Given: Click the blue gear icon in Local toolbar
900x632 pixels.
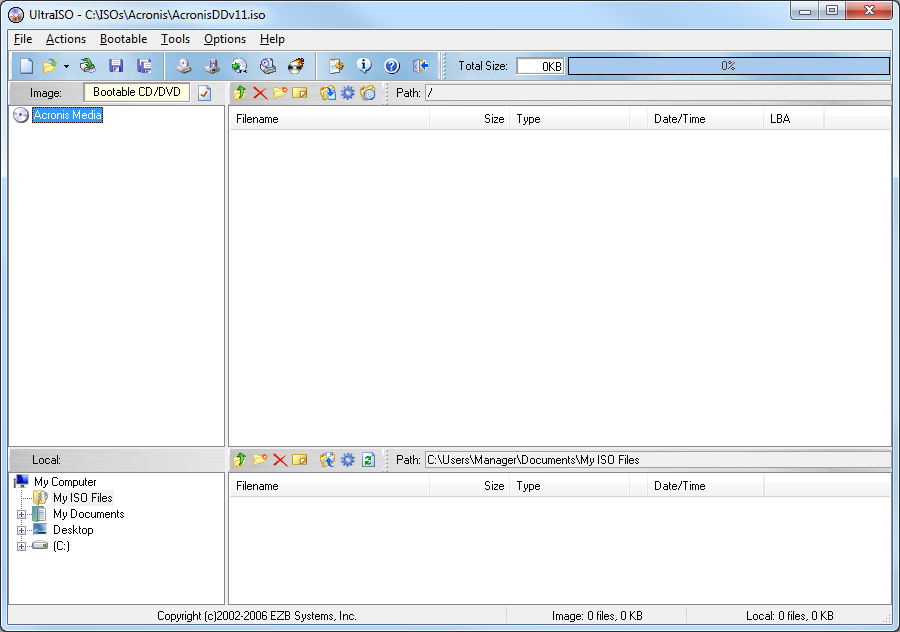Looking at the screenshot, I should click(x=348, y=460).
